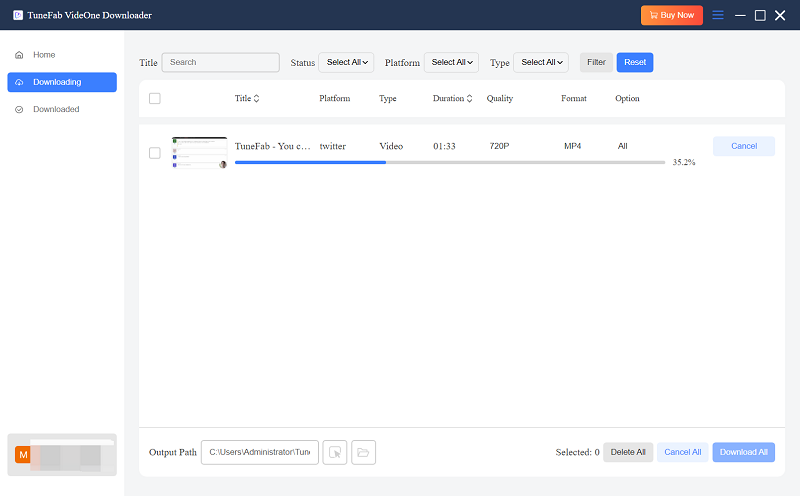Maximize the TuneFab window
Image resolution: width=800 pixels, height=496 pixels.
coord(760,15)
